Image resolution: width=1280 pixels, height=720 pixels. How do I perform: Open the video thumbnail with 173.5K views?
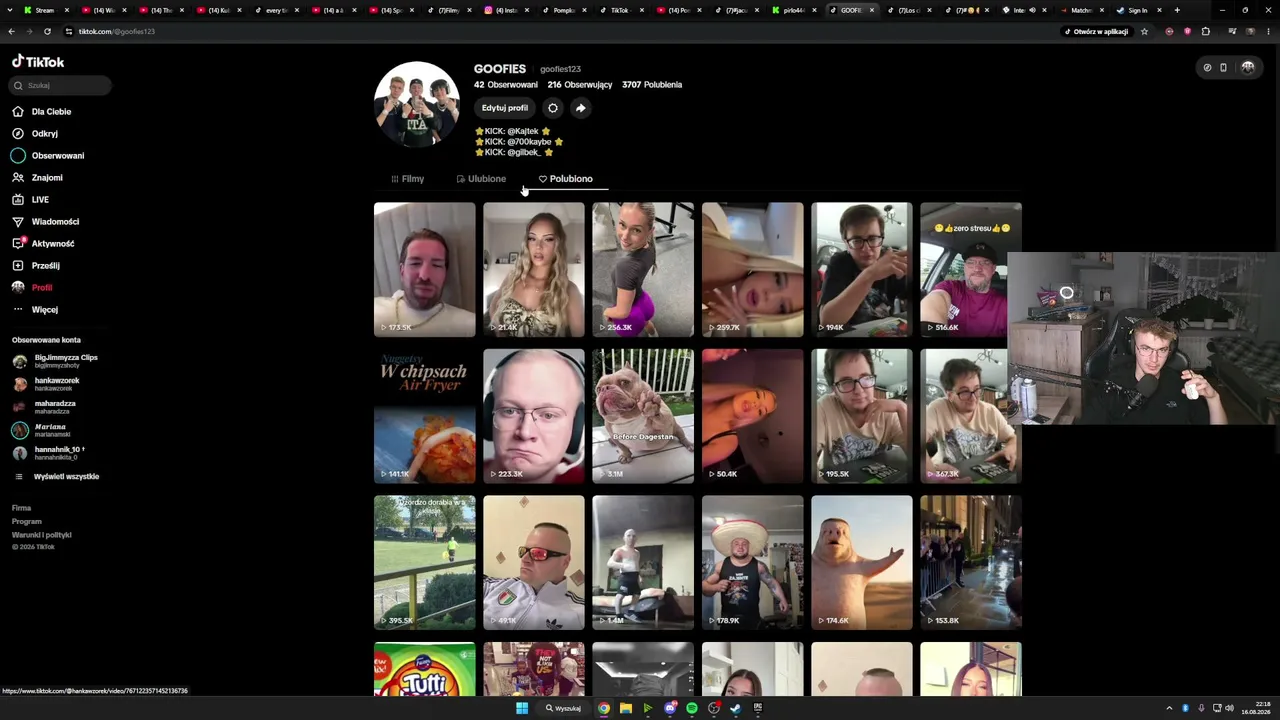[x=425, y=269]
